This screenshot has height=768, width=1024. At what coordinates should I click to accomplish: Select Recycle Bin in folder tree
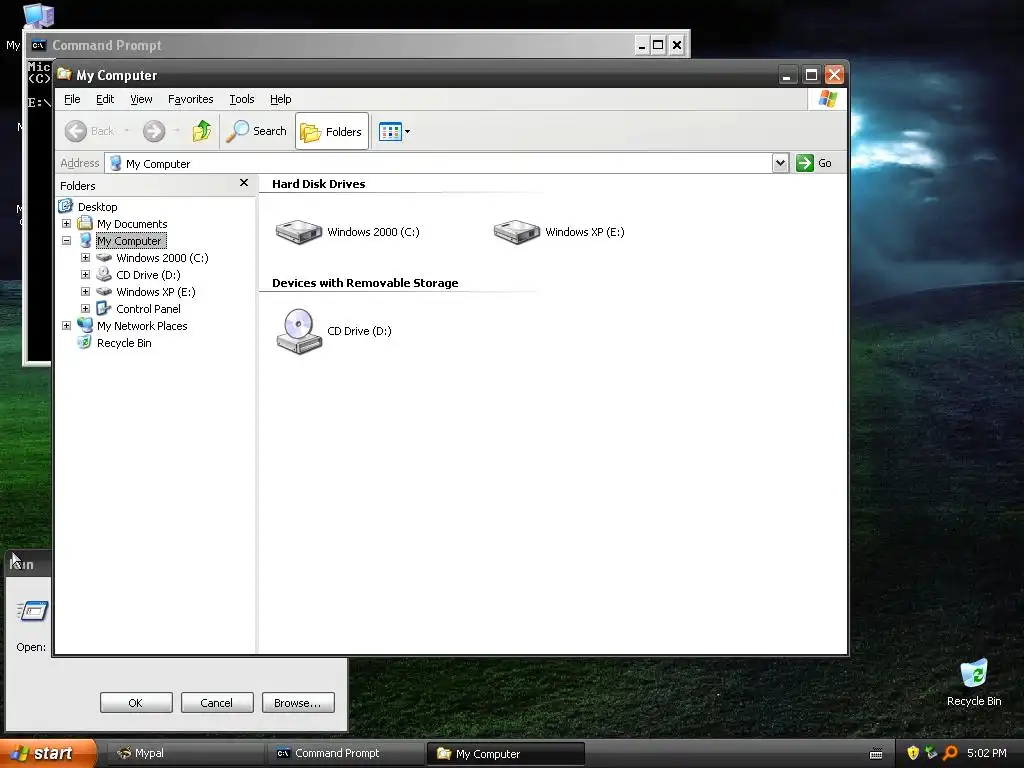click(x=124, y=343)
